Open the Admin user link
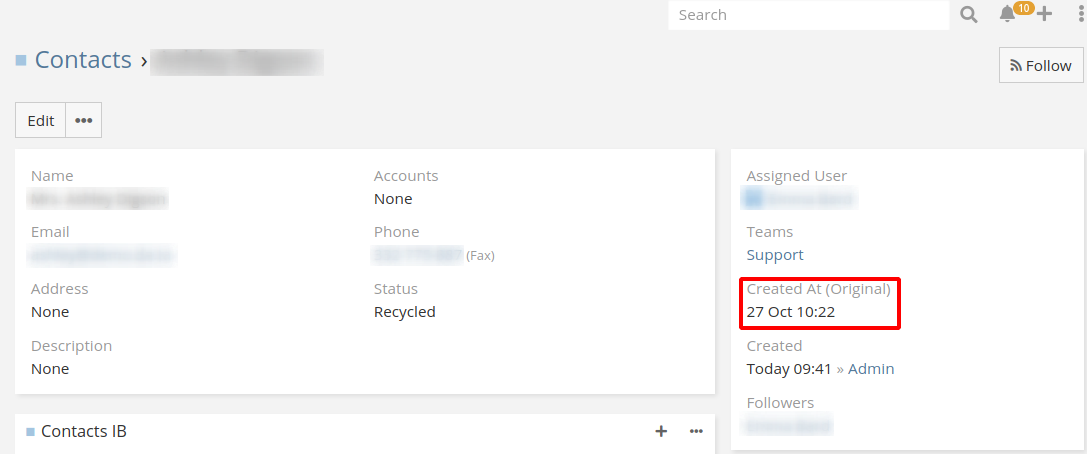Screen dimensions: 1087x454 pos(871,369)
